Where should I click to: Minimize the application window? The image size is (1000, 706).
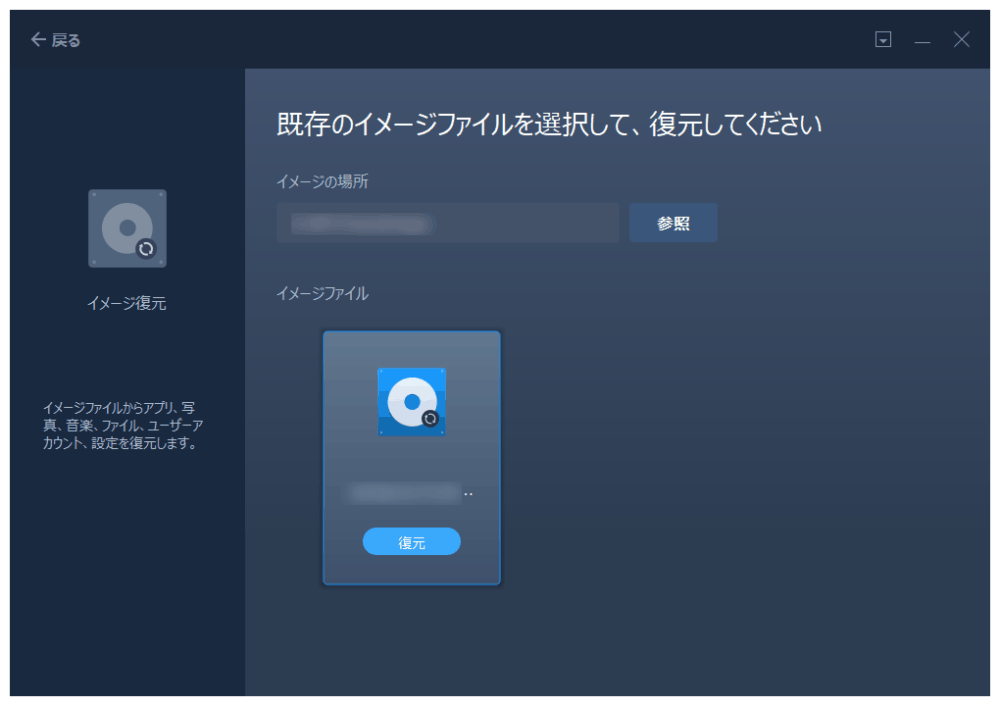tap(922, 41)
